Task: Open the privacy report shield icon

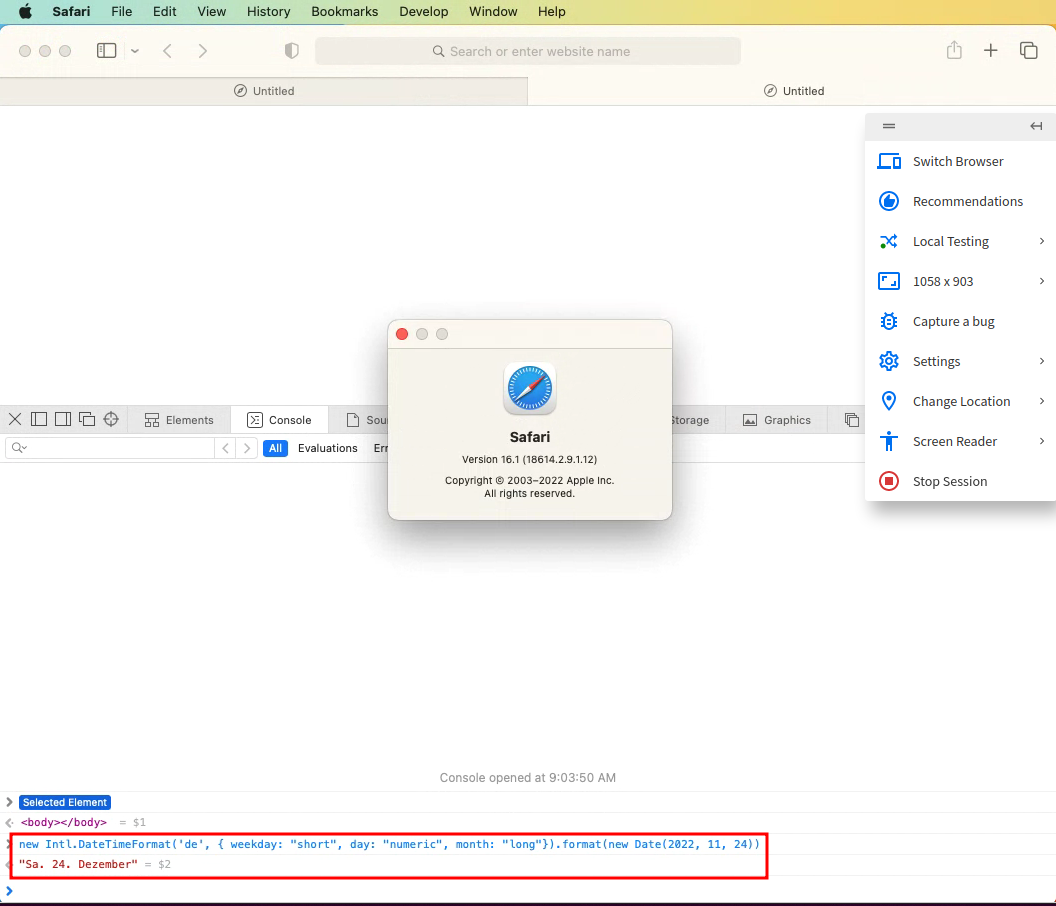Action: tap(291, 51)
